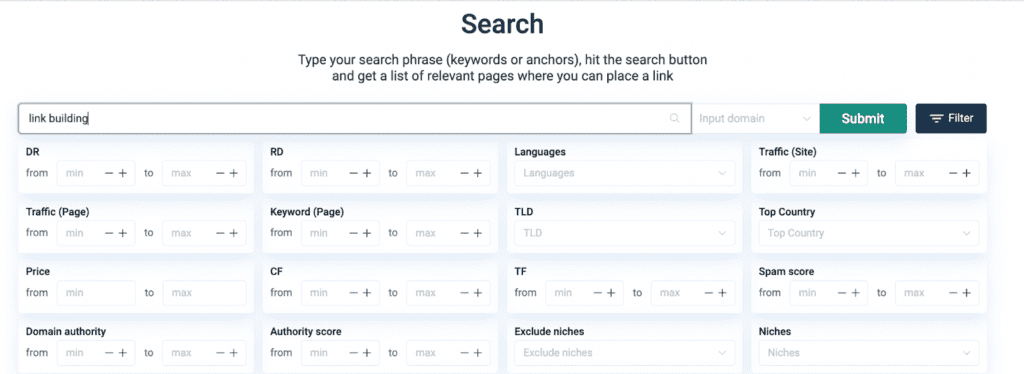The height and width of the screenshot is (374, 1024).
Task: Decrease Traffic (Page) max with minus
Action: [x=220, y=233]
